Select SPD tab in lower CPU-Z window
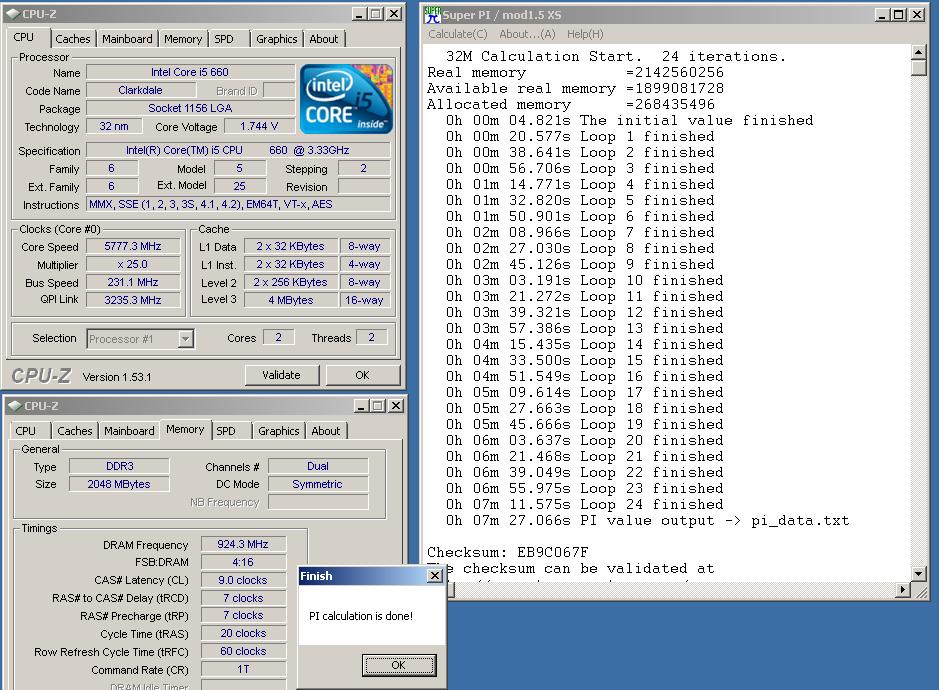Viewport: 939px width, 690px height. click(226, 431)
